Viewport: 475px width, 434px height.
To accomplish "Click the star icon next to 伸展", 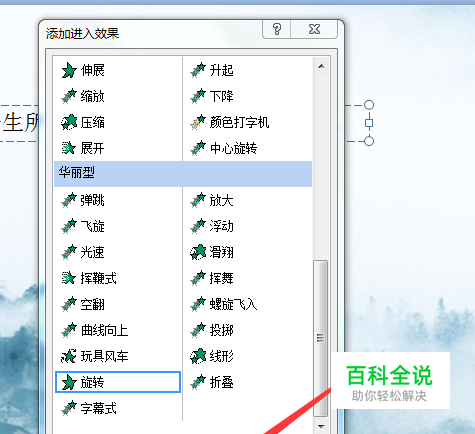I will [69, 70].
